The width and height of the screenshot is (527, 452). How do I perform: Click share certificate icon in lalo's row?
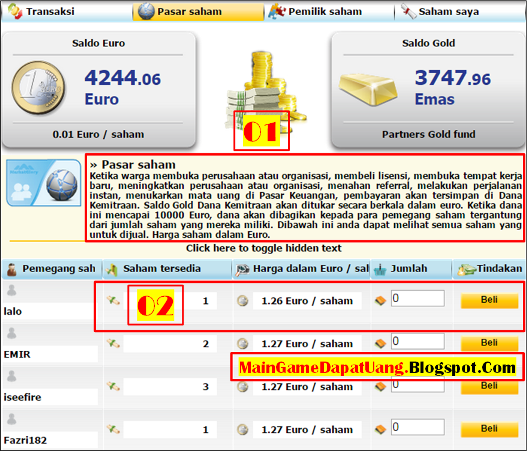(113, 300)
